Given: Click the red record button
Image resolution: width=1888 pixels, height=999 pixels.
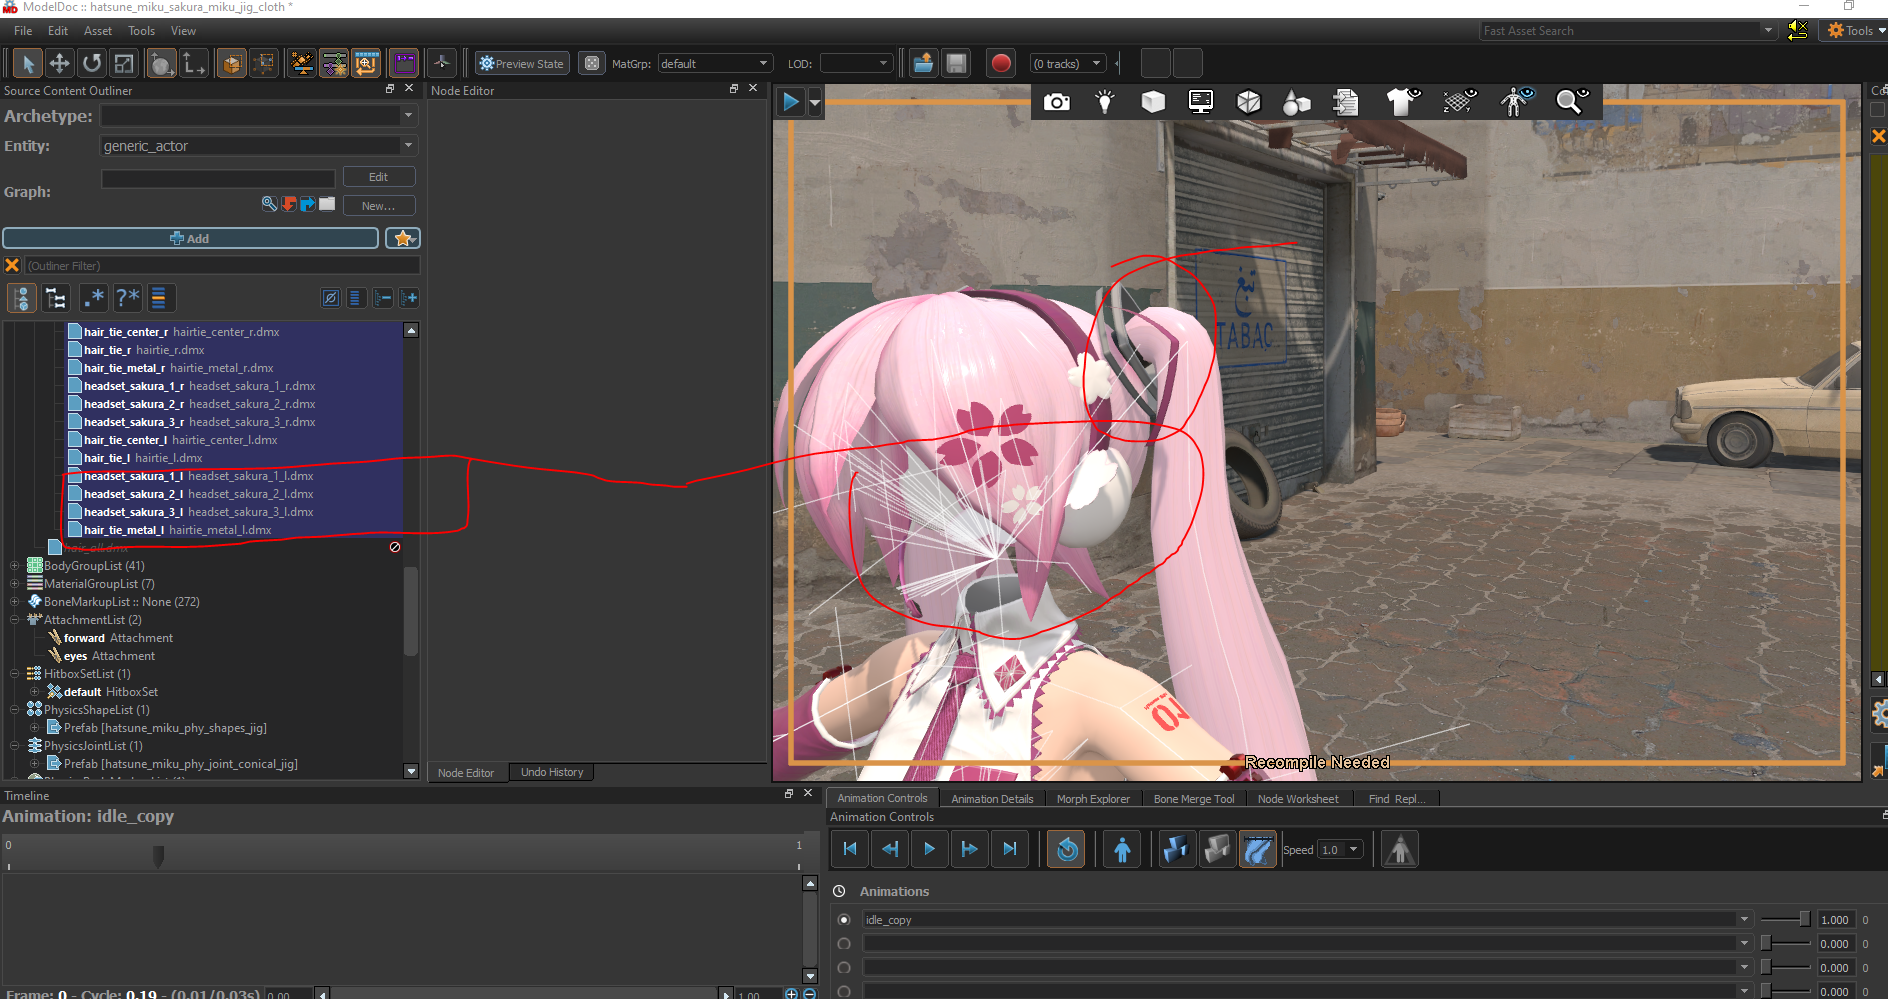Looking at the screenshot, I should (1001, 64).
